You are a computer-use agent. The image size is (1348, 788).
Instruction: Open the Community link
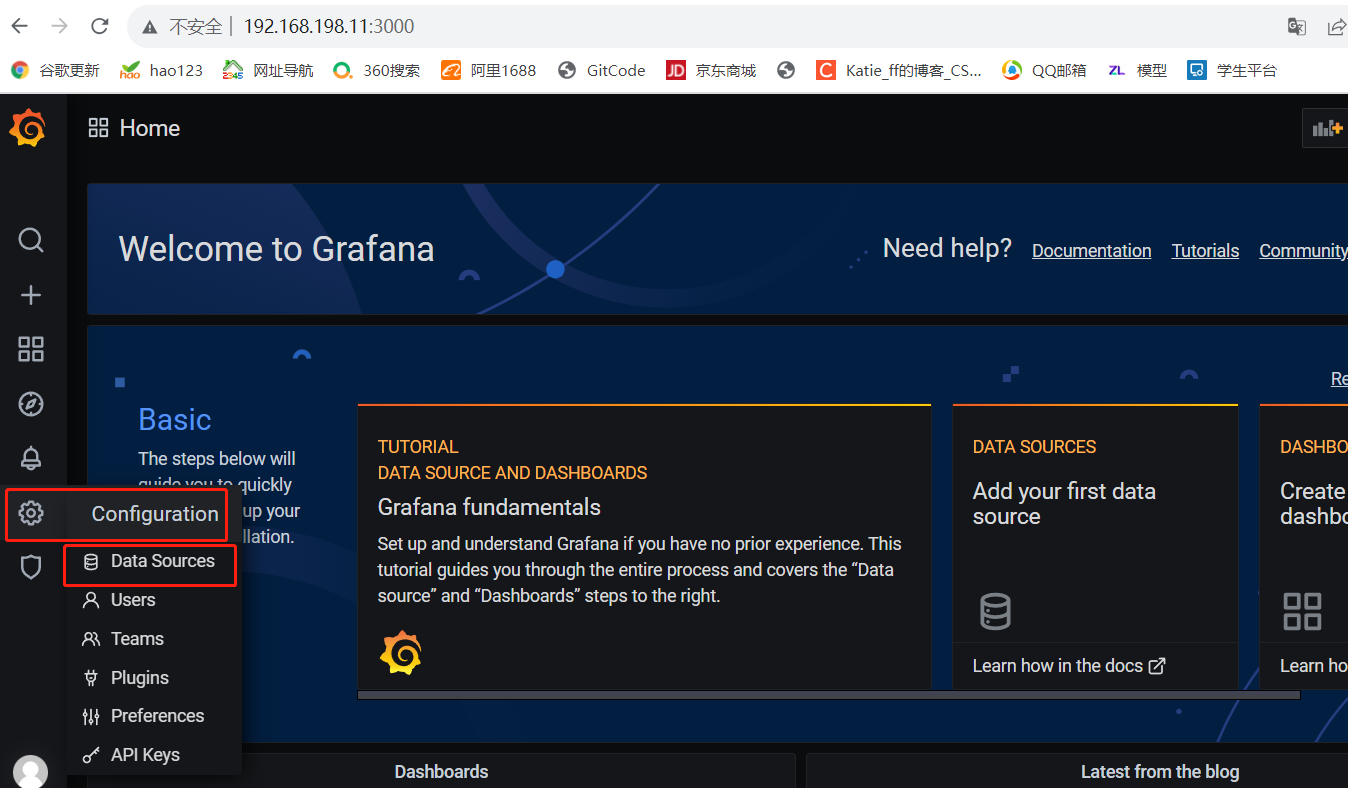click(x=1303, y=251)
